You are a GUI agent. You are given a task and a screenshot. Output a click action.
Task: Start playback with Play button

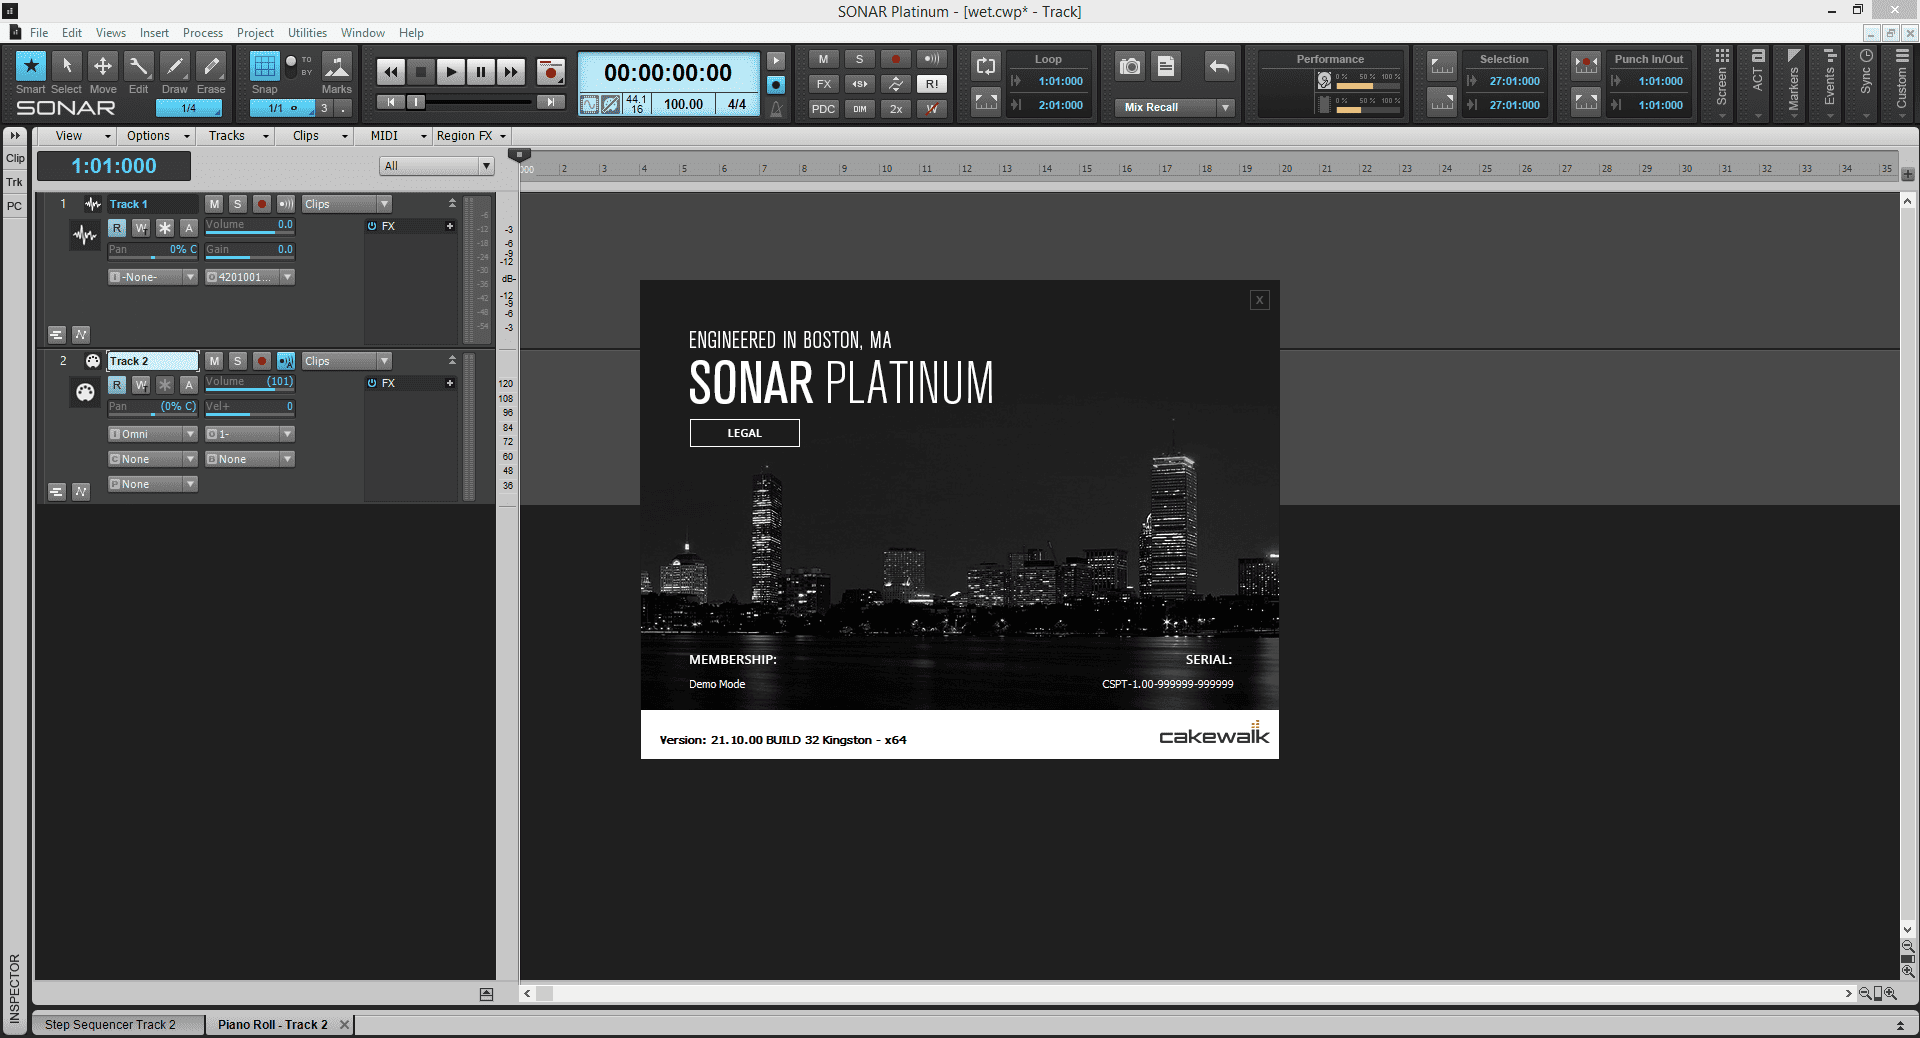coord(451,72)
